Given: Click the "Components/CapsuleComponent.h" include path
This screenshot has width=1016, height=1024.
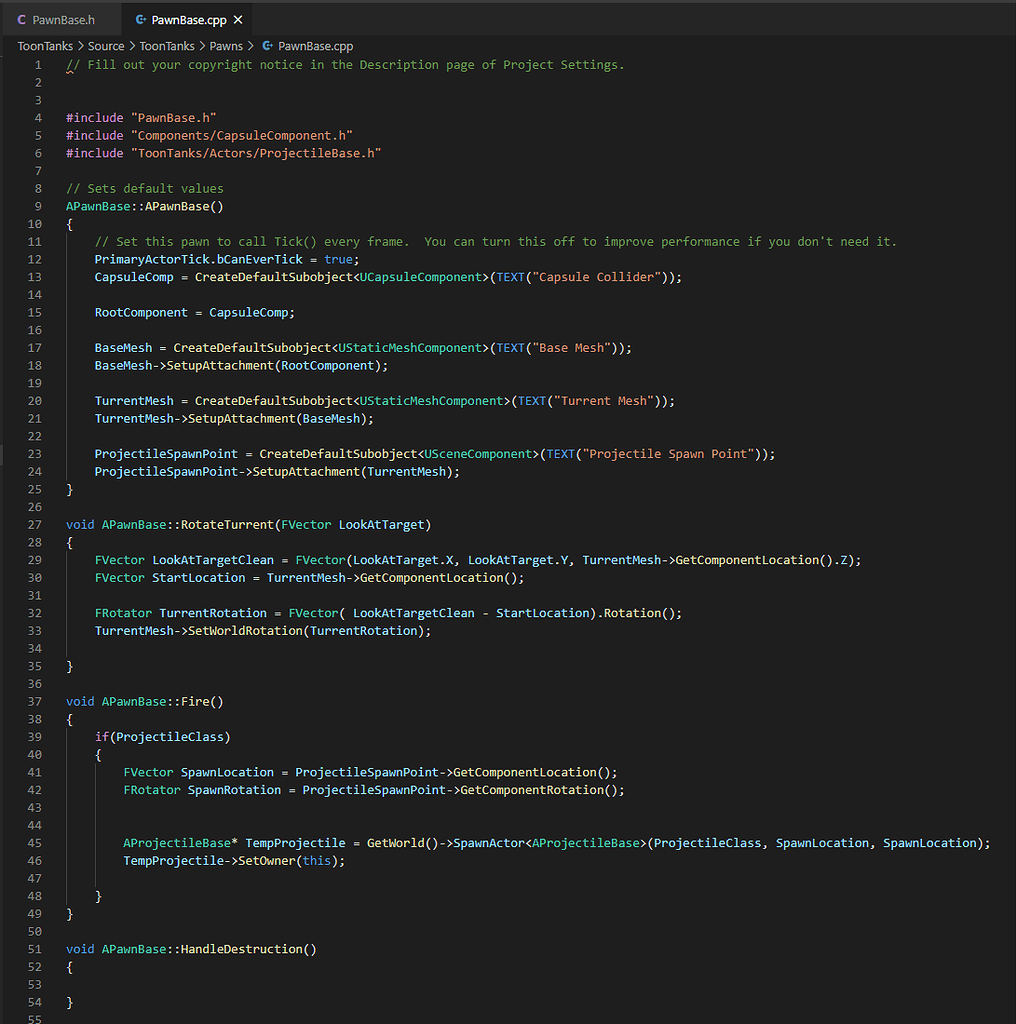Looking at the screenshot, I should point(241,135).
